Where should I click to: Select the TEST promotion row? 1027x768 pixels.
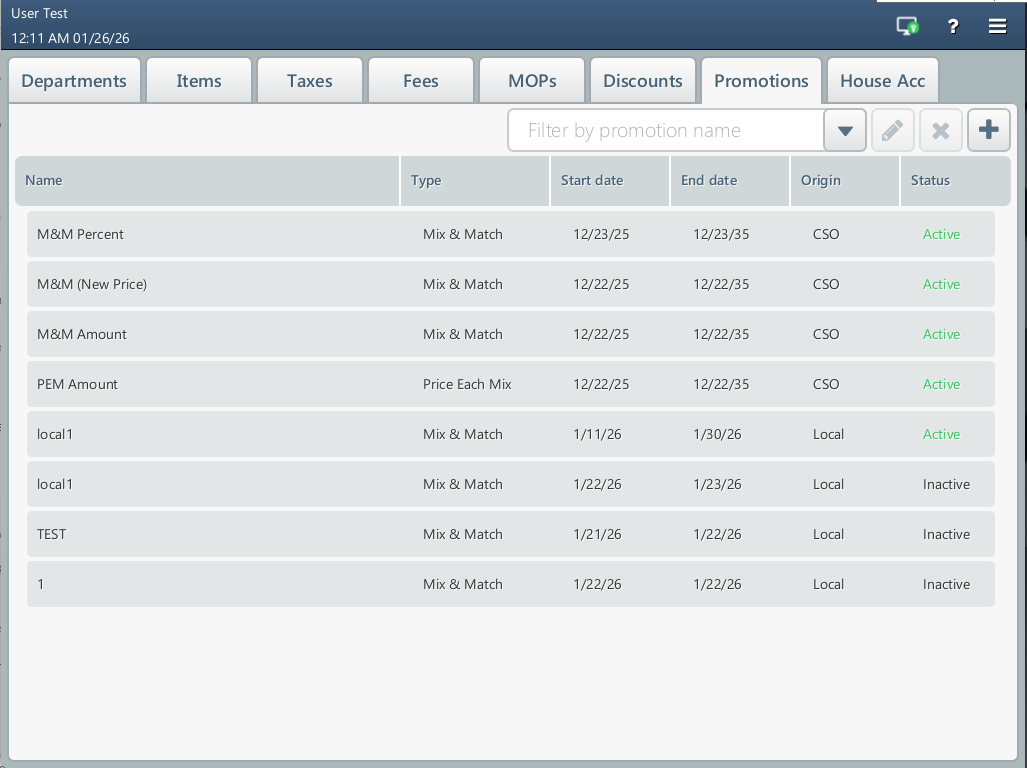510,534
